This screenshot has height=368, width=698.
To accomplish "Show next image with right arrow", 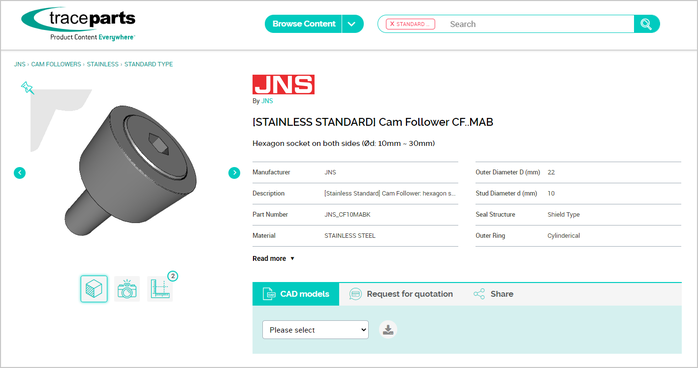I will click(x=234, y=173).
